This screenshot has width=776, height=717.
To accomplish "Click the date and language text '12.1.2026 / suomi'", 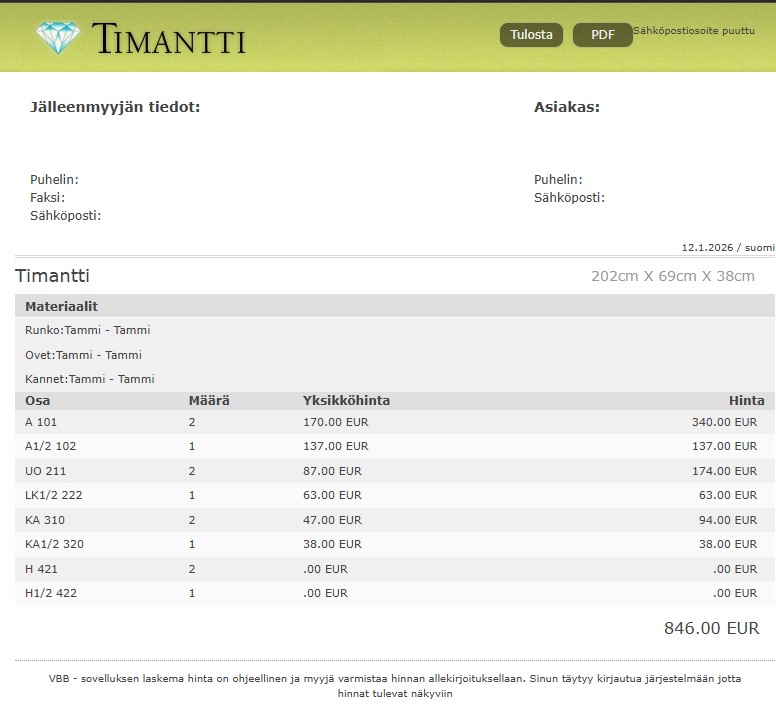I will 727,247.
